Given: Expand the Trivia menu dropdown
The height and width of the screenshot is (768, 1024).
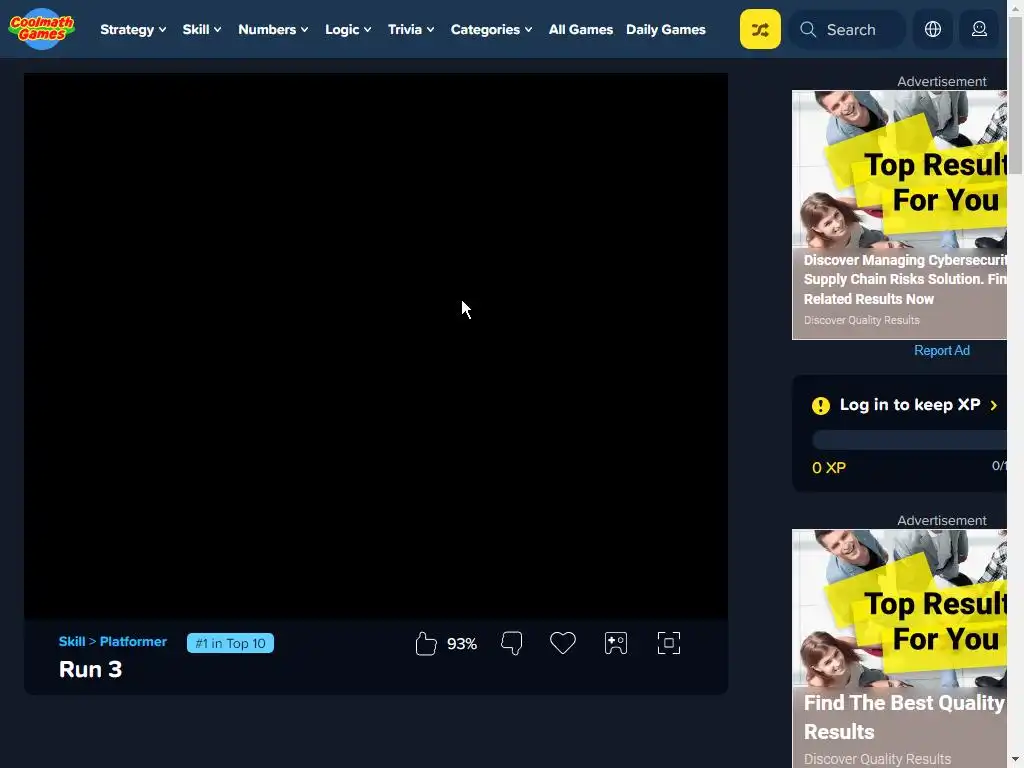Looking at the screenshot, I should click(411, 29).
